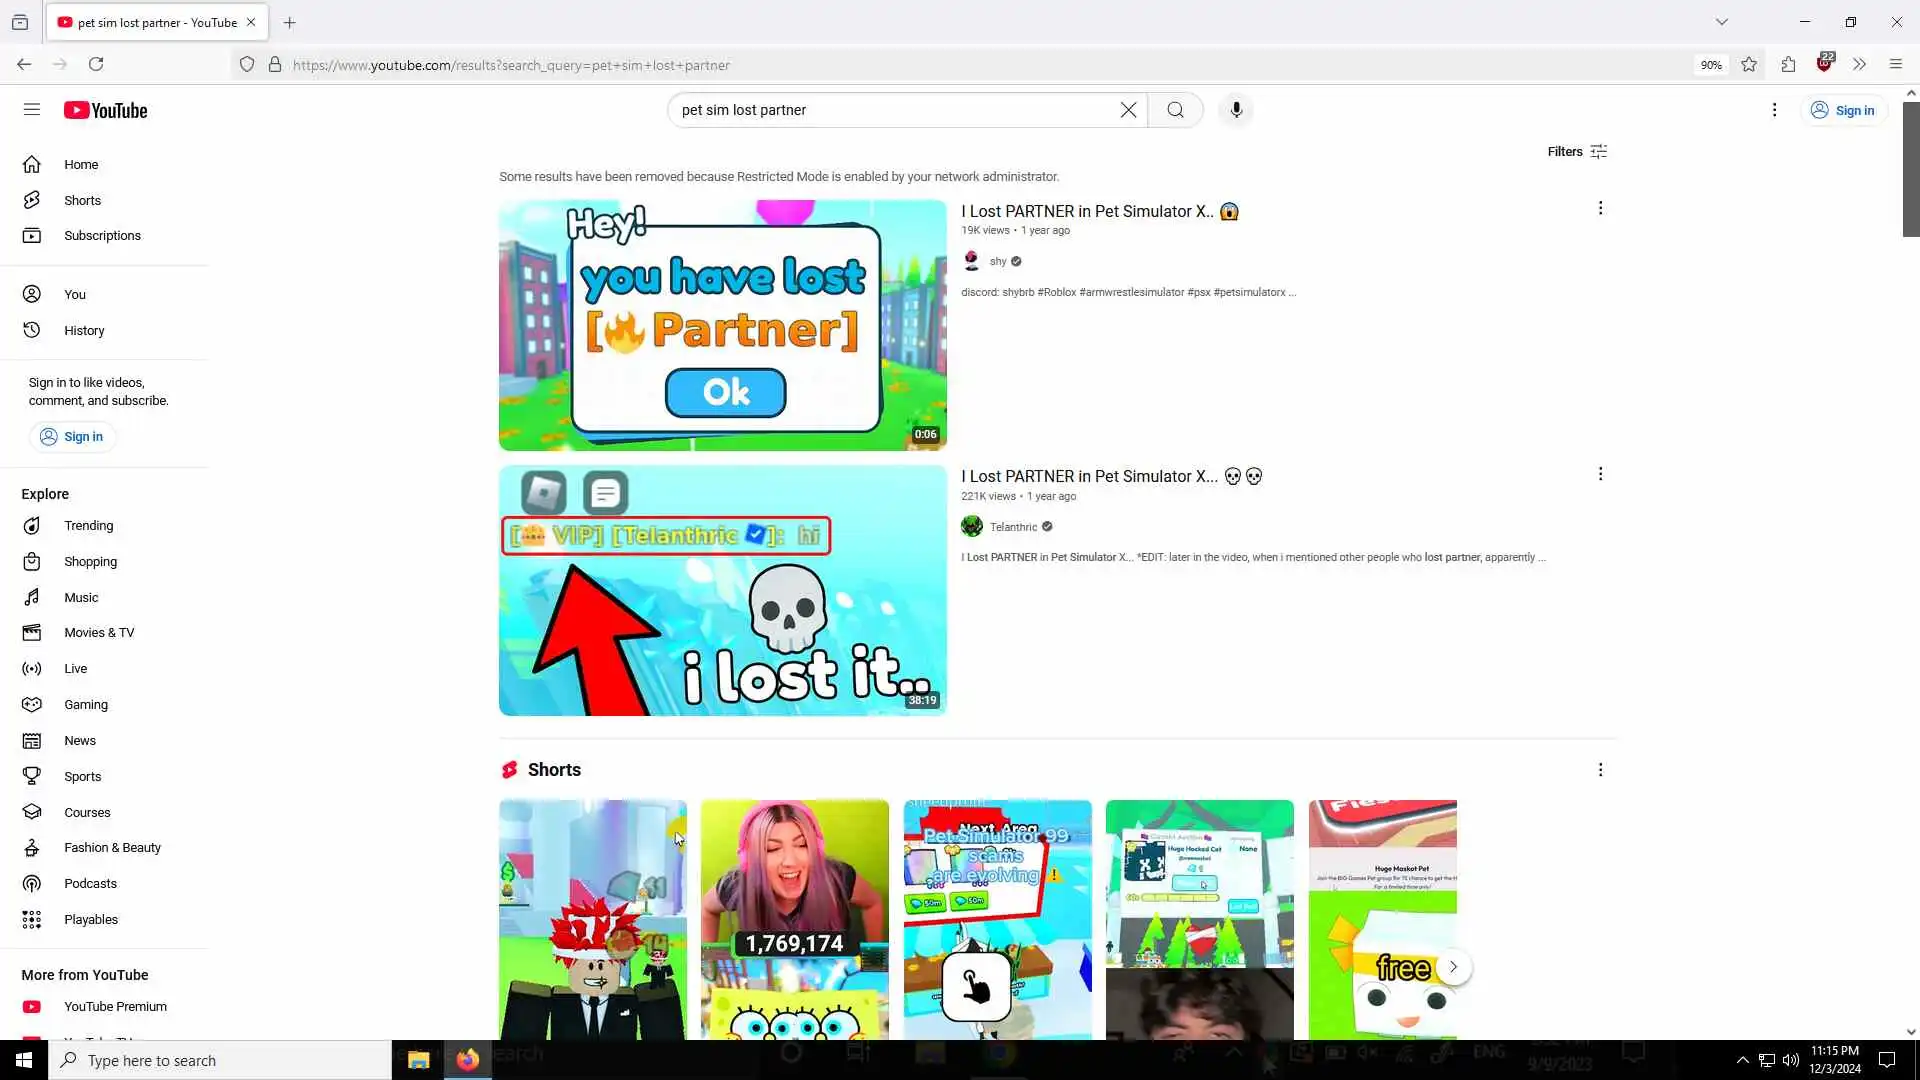The width and height of the screenshot is (1920, 1080).
Task: Go to the Subscriptions page
Action: click(x=102, y=236)
